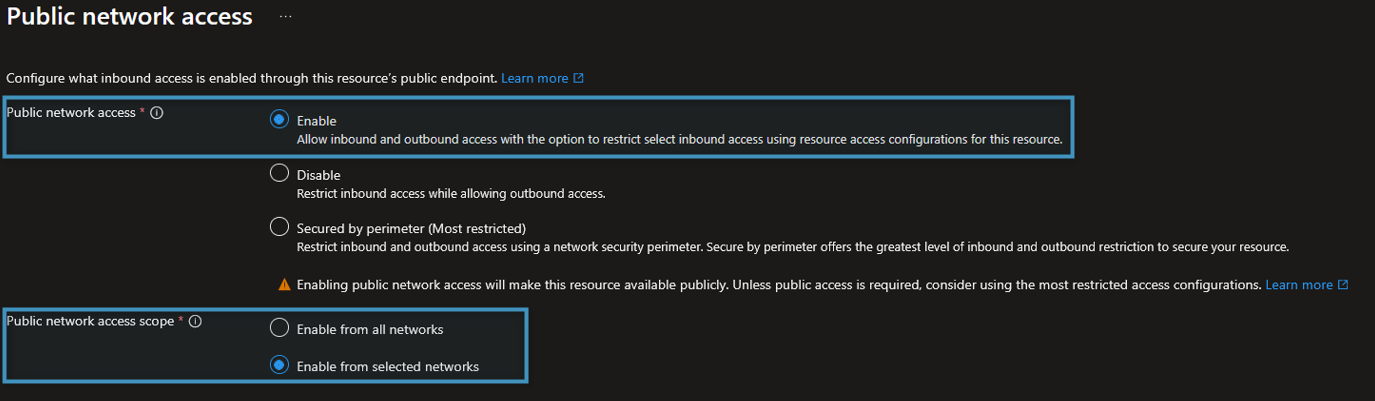
Task: Choose Secured by perimeter (Most restricted) option
Action: tap(279, 227)
